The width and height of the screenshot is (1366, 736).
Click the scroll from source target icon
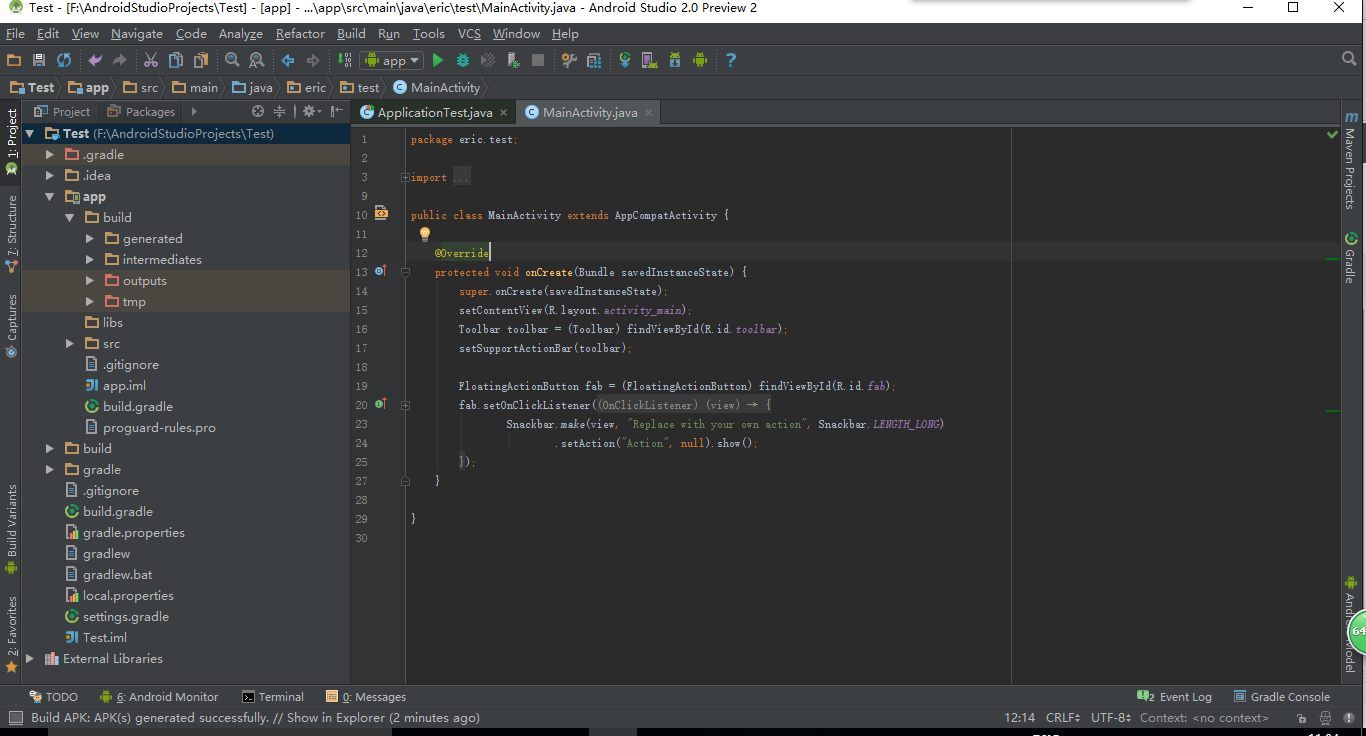[x=258, y=111]
